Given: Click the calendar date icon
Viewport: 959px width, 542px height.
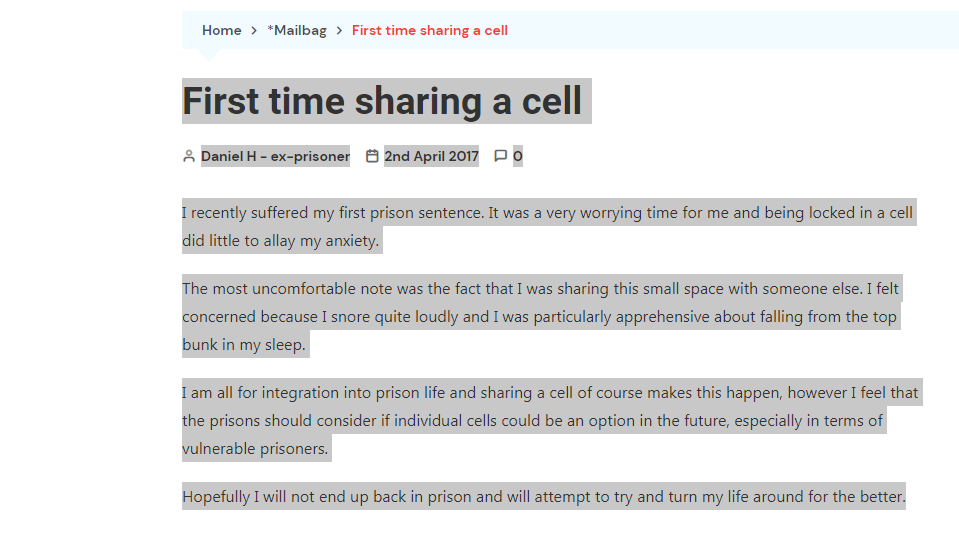Looking at the screenshot, I should (x=372, y=156).
